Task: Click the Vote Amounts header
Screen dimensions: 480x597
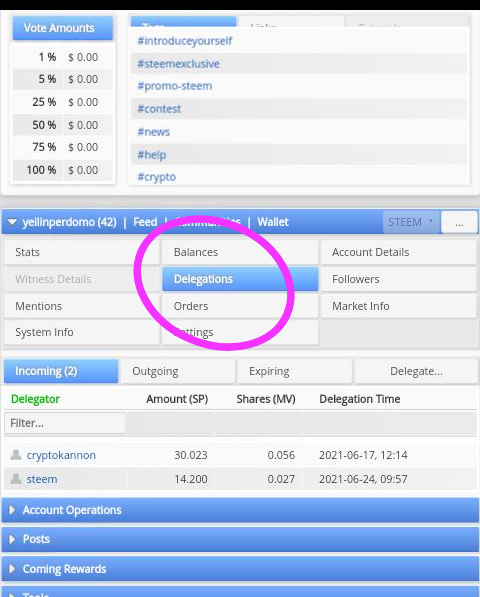Action: click(x=63, y=28)
